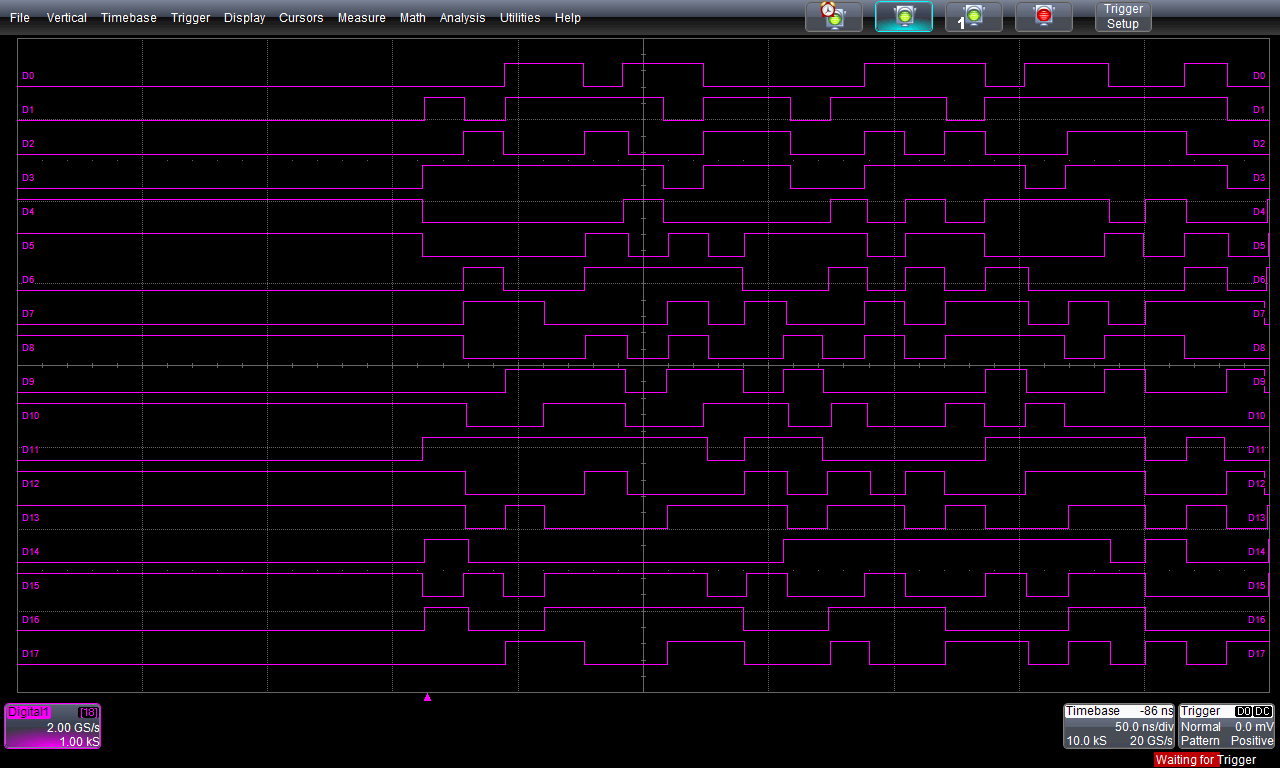Stop acquisition with red light icon

click(x=1043, y=17)
